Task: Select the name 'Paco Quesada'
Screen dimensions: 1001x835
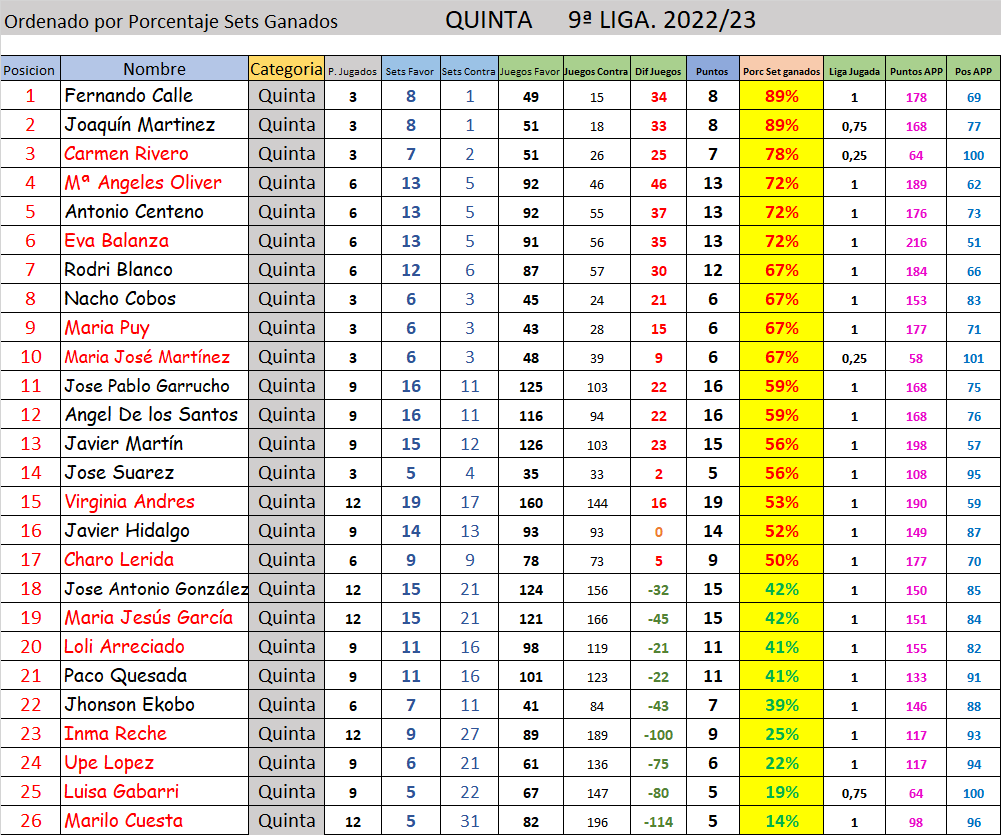Action: pyautogui.click(x=126, y=675)
